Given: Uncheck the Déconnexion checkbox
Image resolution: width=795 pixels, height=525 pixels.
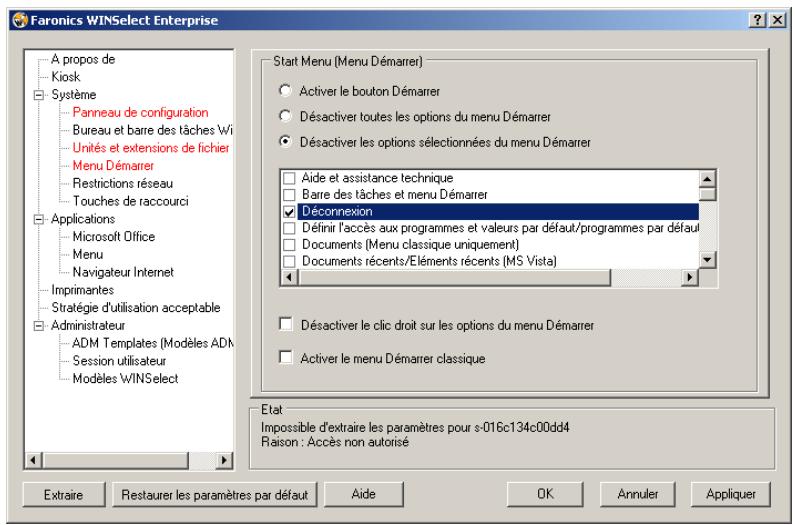Looking at the screenshot, I should tap(289, 212).
